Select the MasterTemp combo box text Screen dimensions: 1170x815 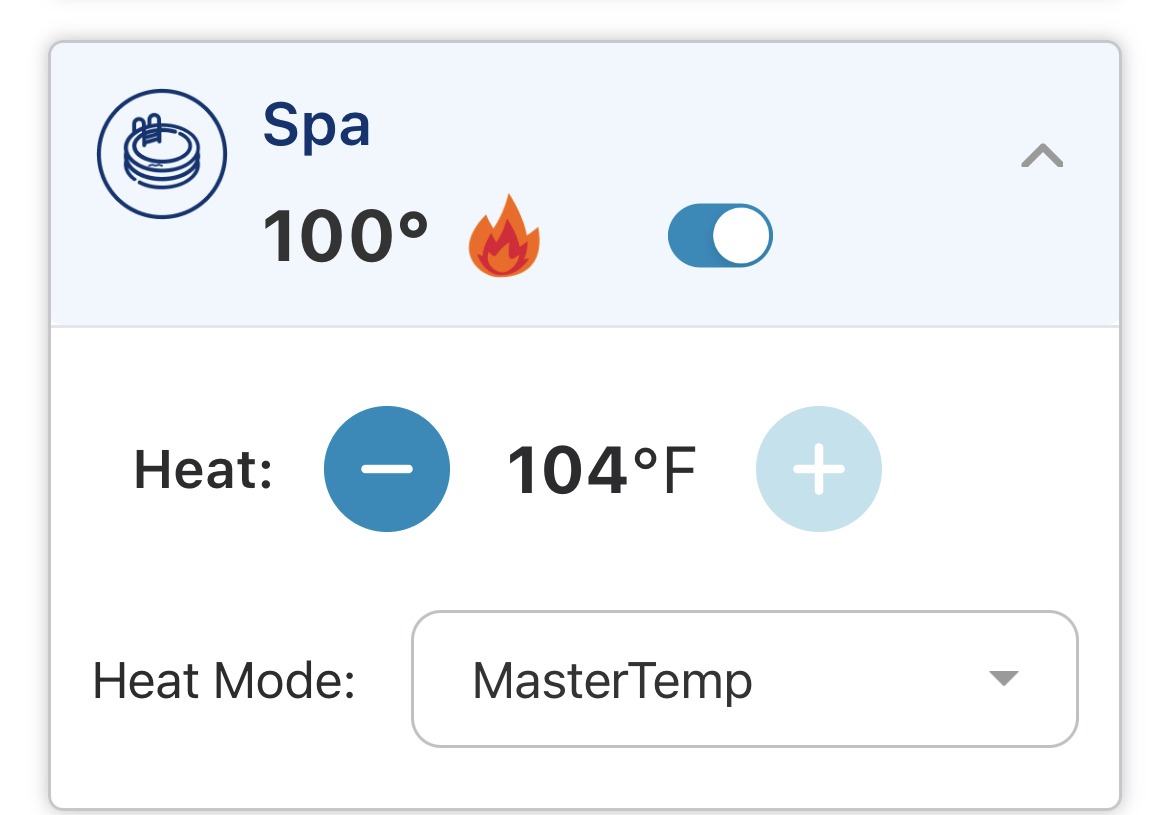tap(613, 681)
